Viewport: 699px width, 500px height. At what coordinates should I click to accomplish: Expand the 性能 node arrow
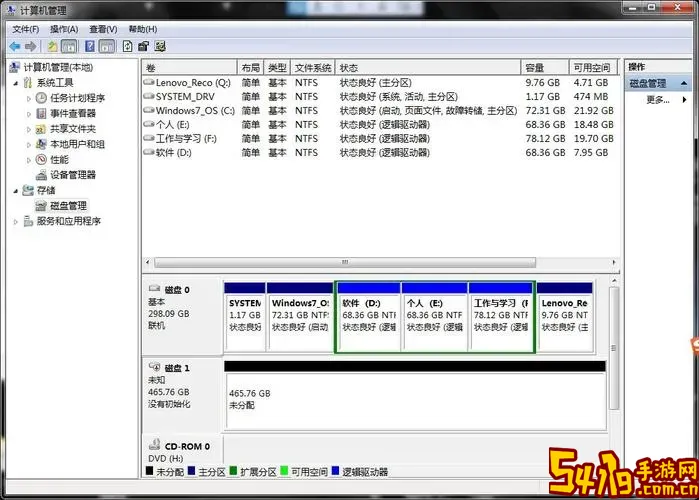29,160
